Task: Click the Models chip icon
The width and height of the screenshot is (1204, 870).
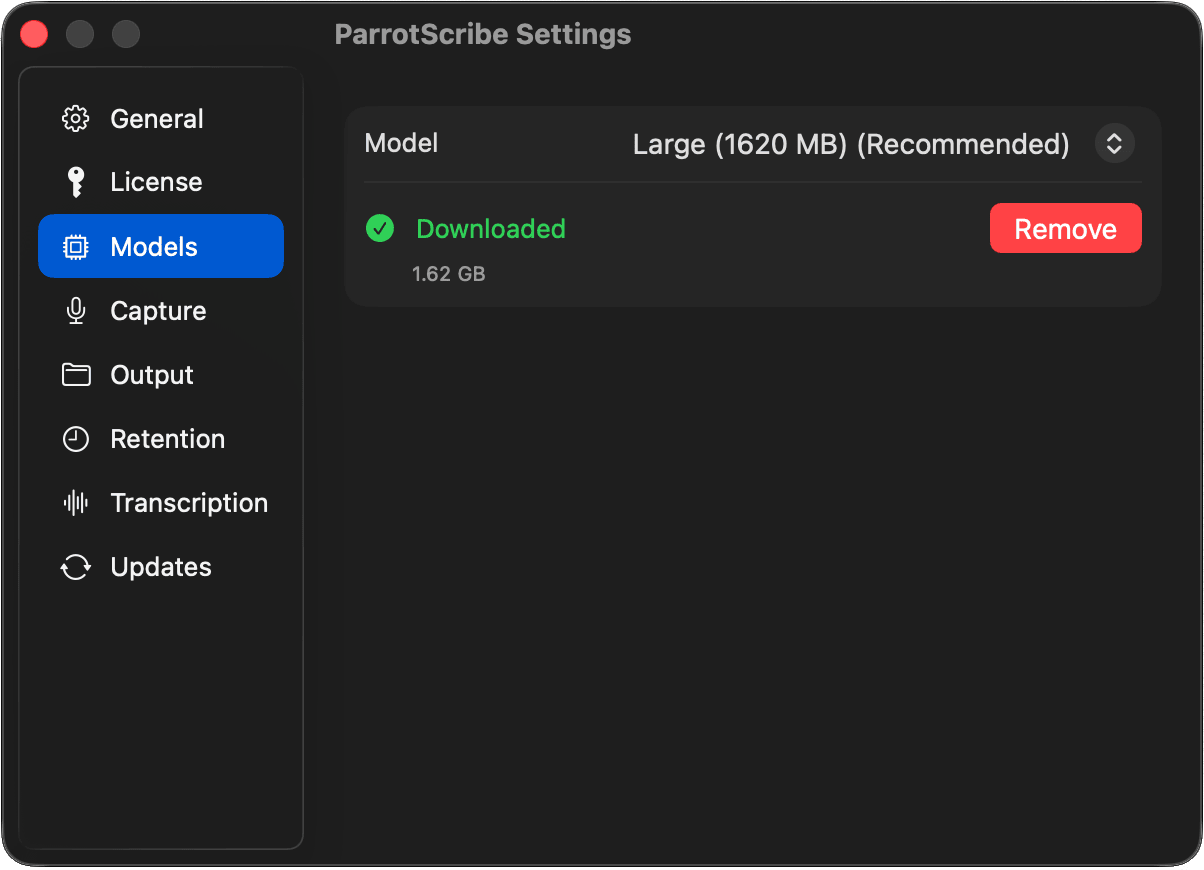Action: pyautogui.click(x=76, y=247)
